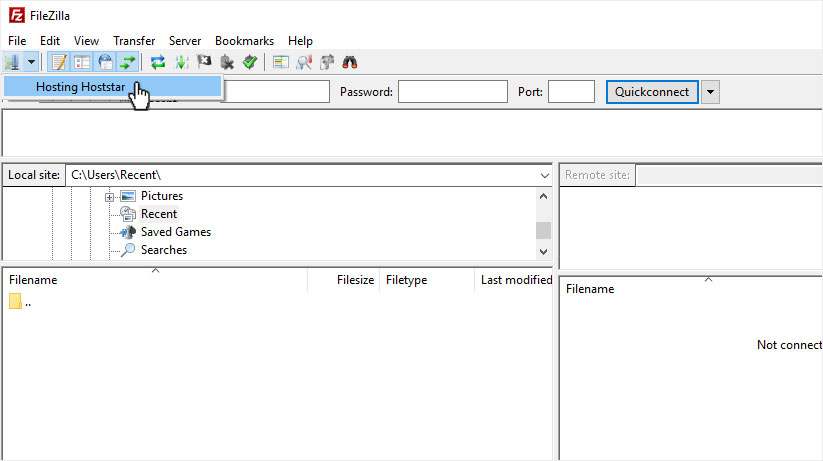Screen dimensions: 823x461
Task: Open the File menu
Action: coord(17,41)
